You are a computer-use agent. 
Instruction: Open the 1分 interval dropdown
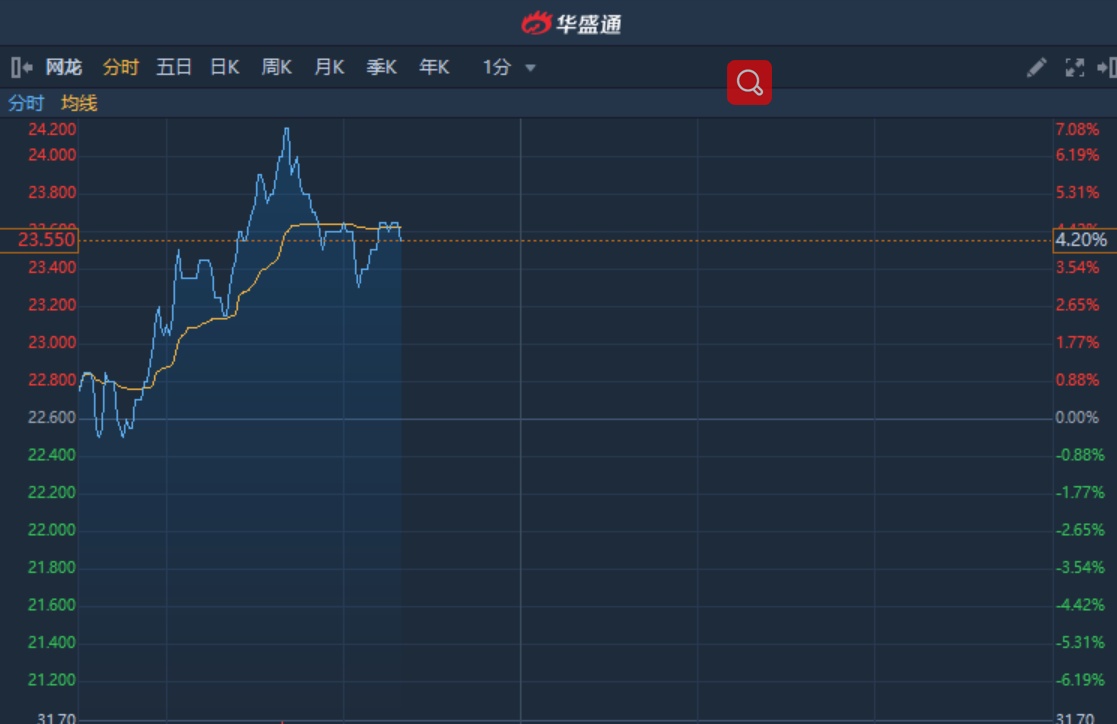[497, 68]
